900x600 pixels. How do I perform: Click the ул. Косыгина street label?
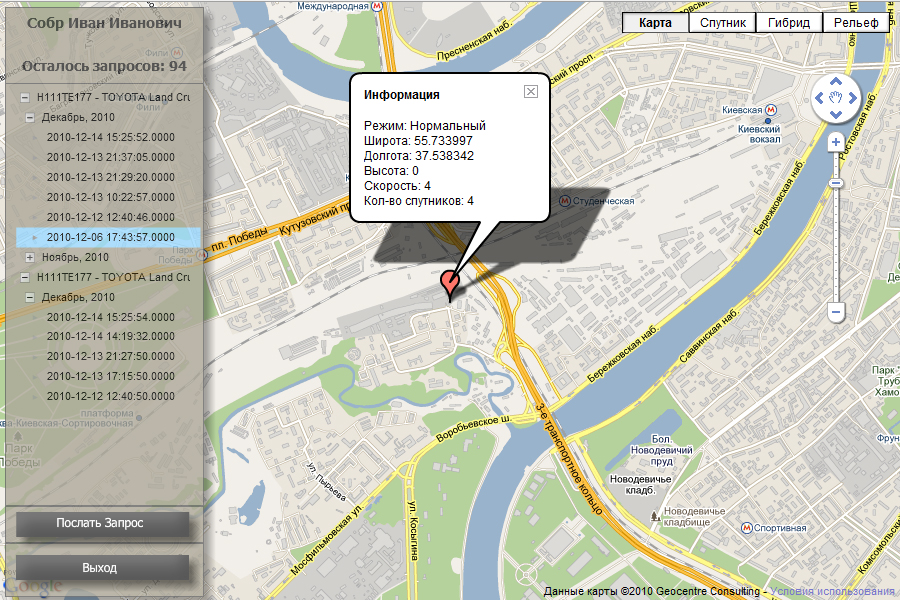[x=413, y=530]
